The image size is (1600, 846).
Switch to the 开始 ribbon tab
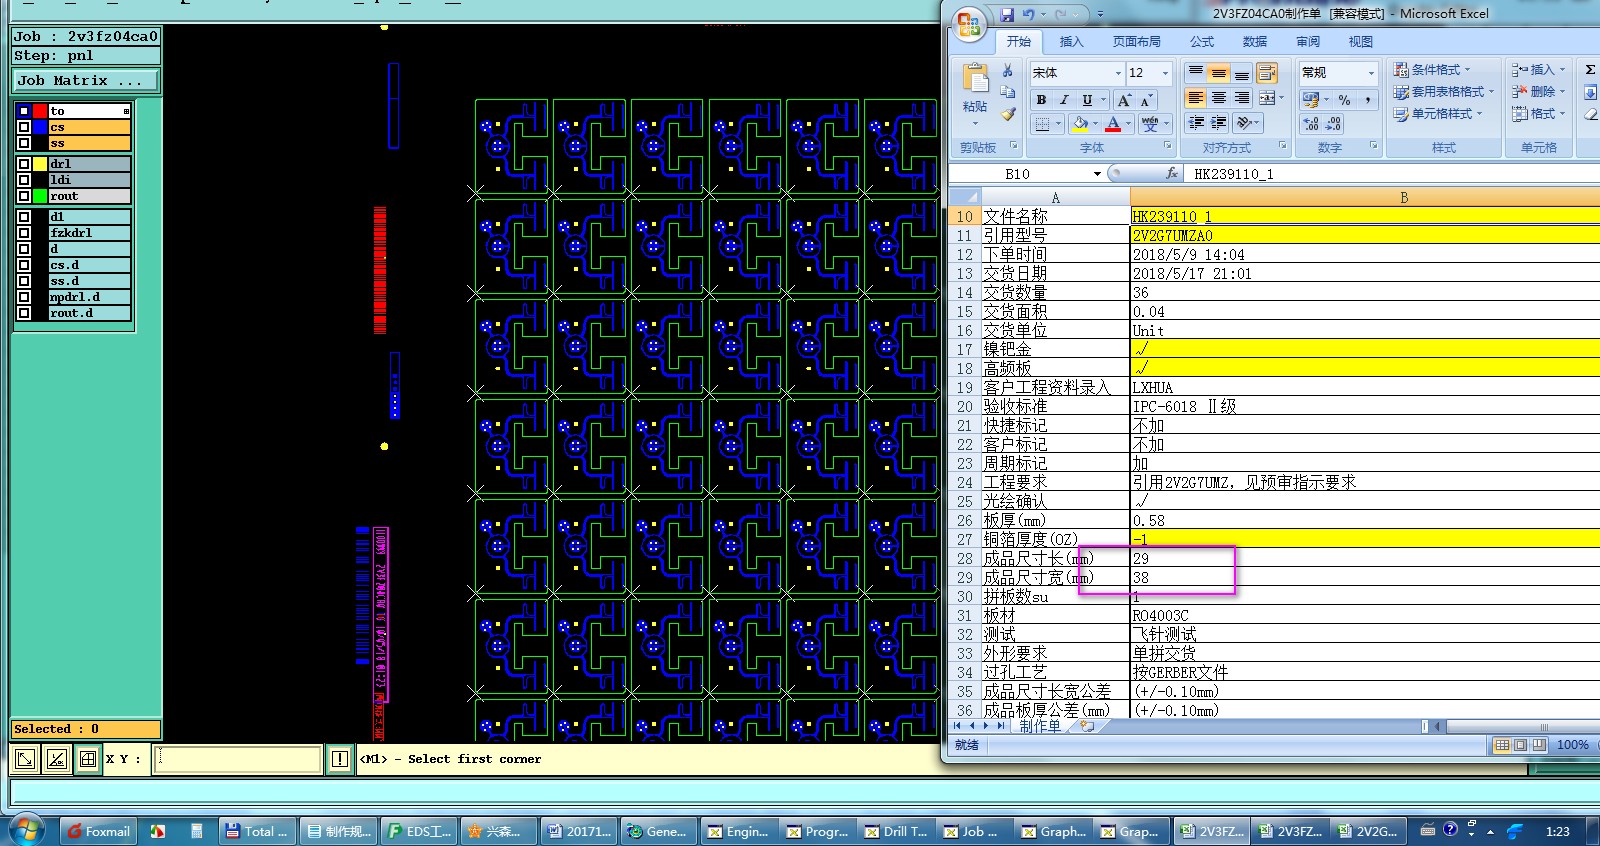[x=1019, y=42]
